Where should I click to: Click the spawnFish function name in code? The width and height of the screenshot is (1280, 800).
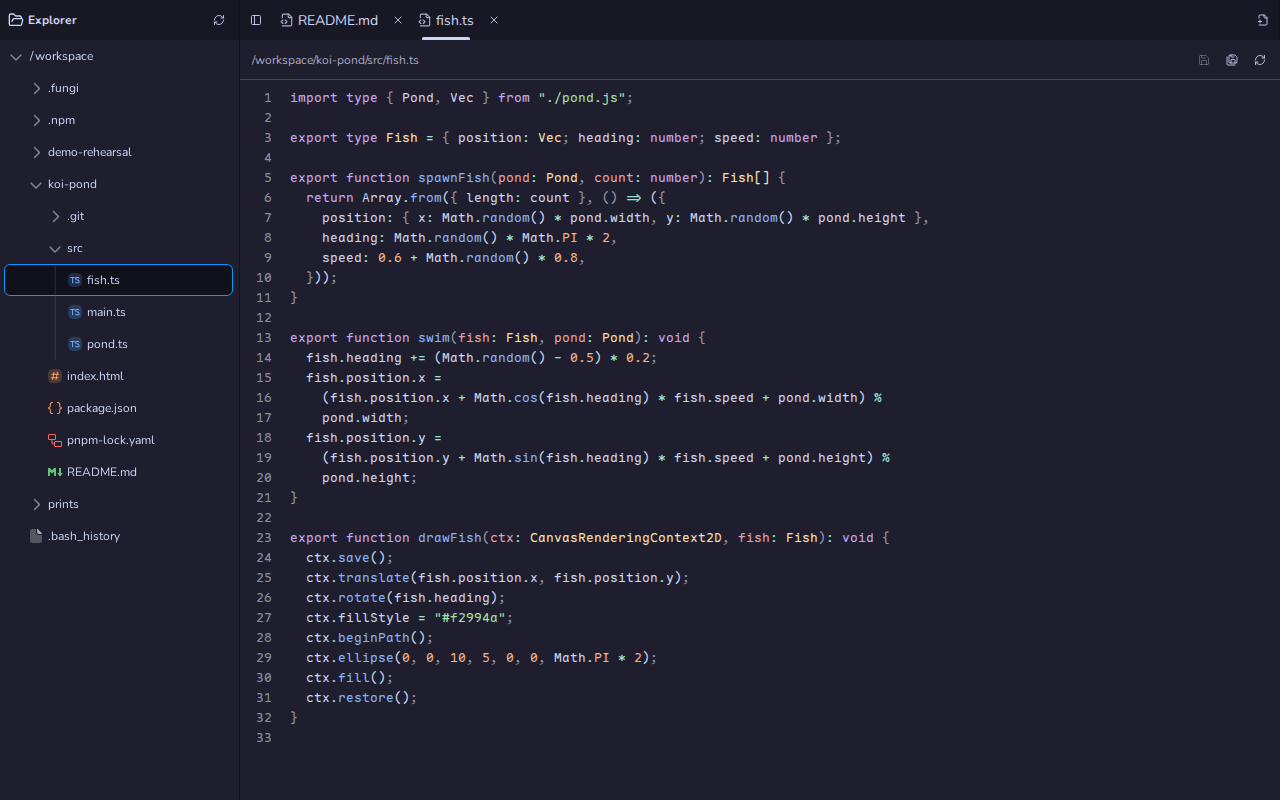pos(454,178)
